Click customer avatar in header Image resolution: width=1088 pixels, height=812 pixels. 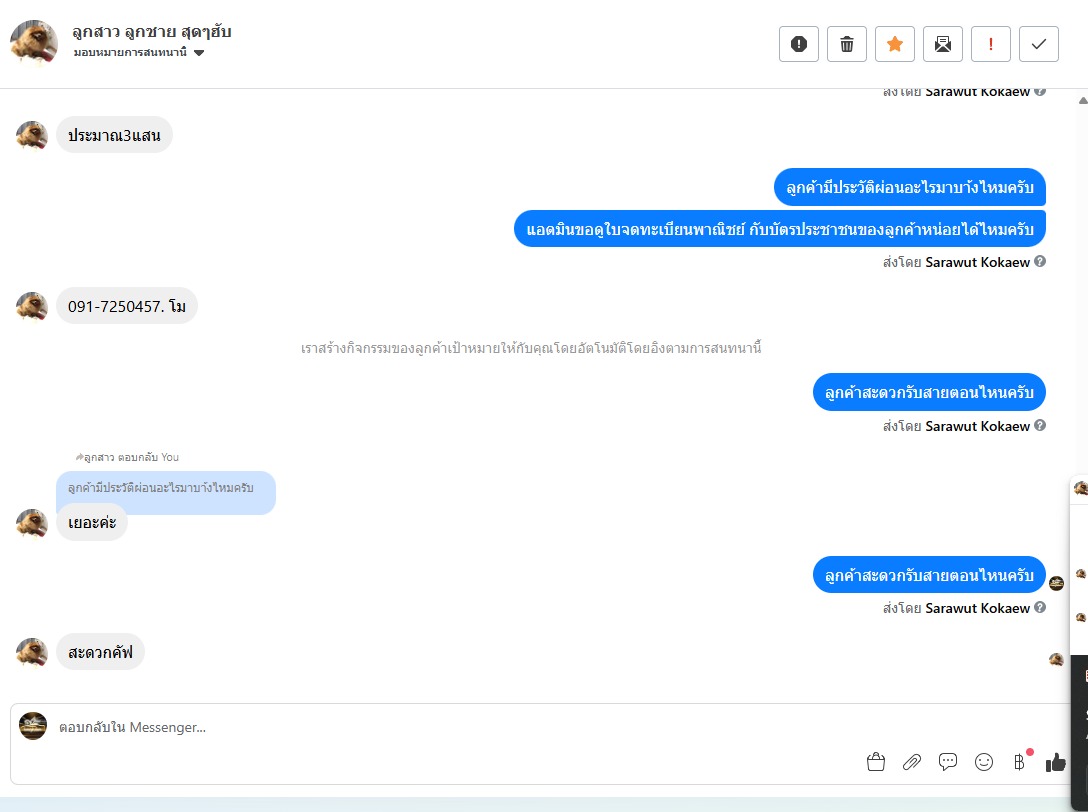coord(34,42)
